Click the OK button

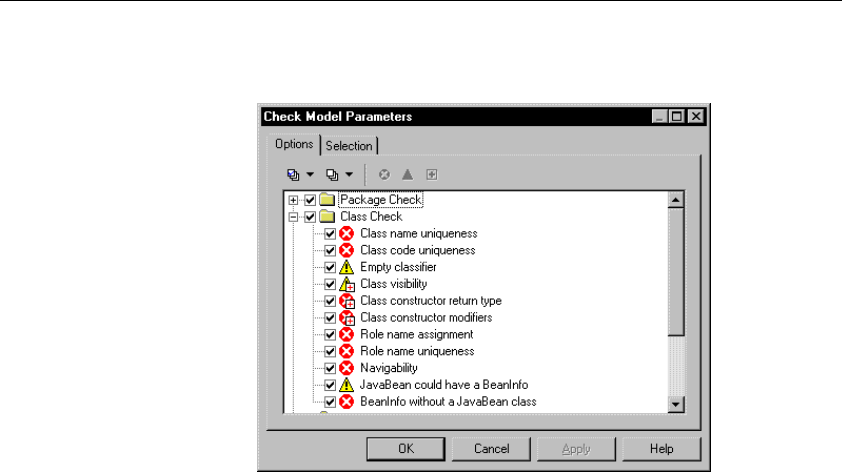tap(406, 449)
